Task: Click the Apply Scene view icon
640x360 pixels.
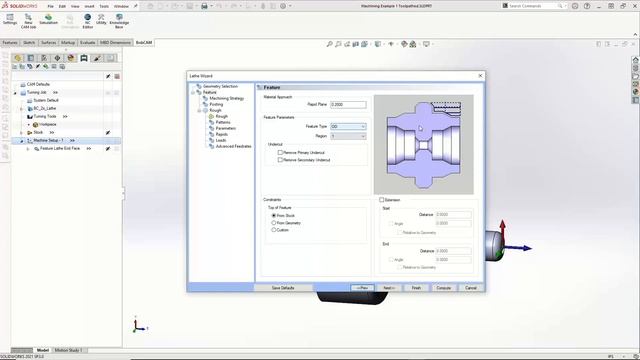Action: pos(413,44)
